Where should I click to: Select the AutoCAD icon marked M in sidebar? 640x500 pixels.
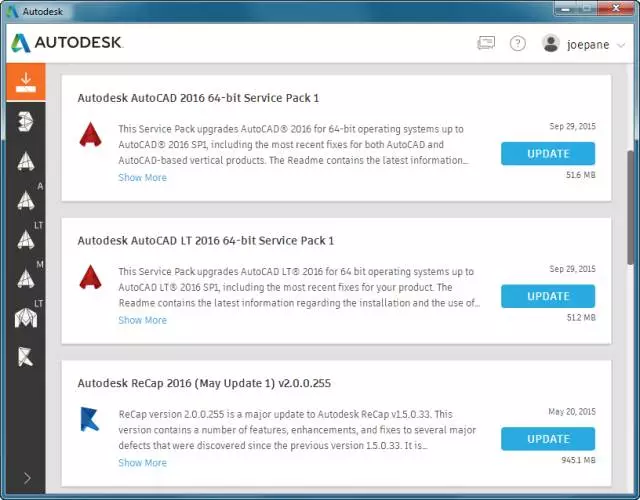(25, 279)
